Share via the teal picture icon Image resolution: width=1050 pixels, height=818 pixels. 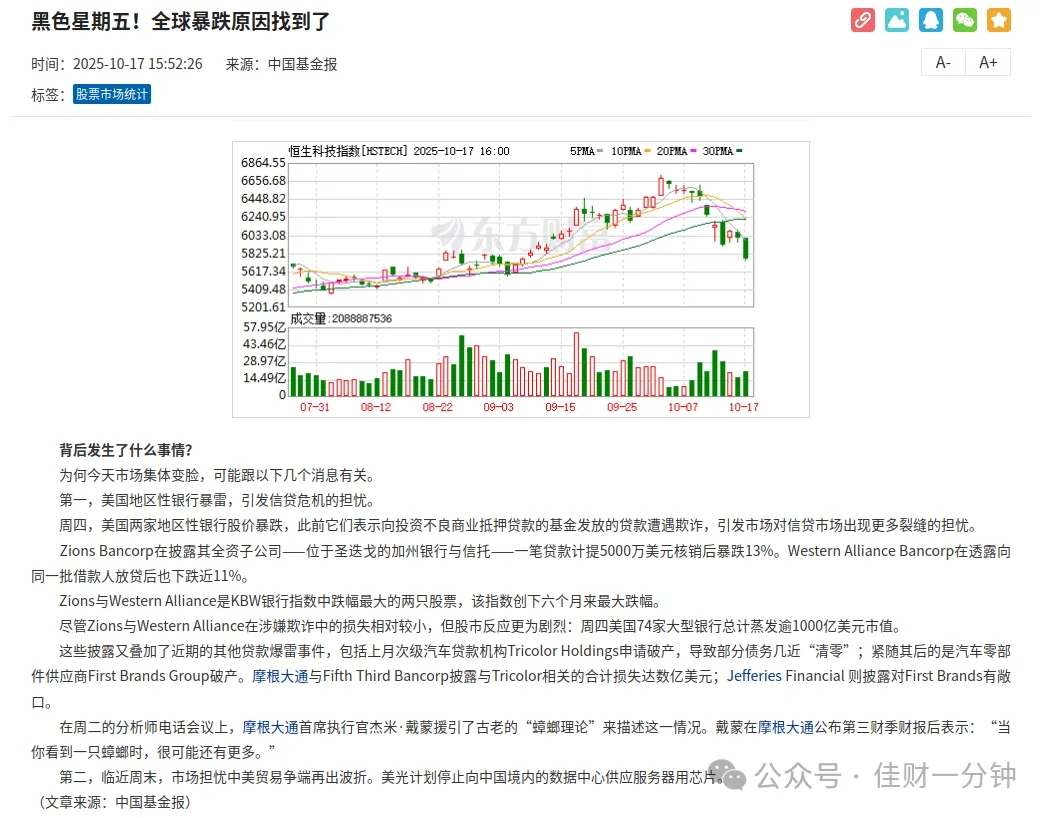pos(897,20)
